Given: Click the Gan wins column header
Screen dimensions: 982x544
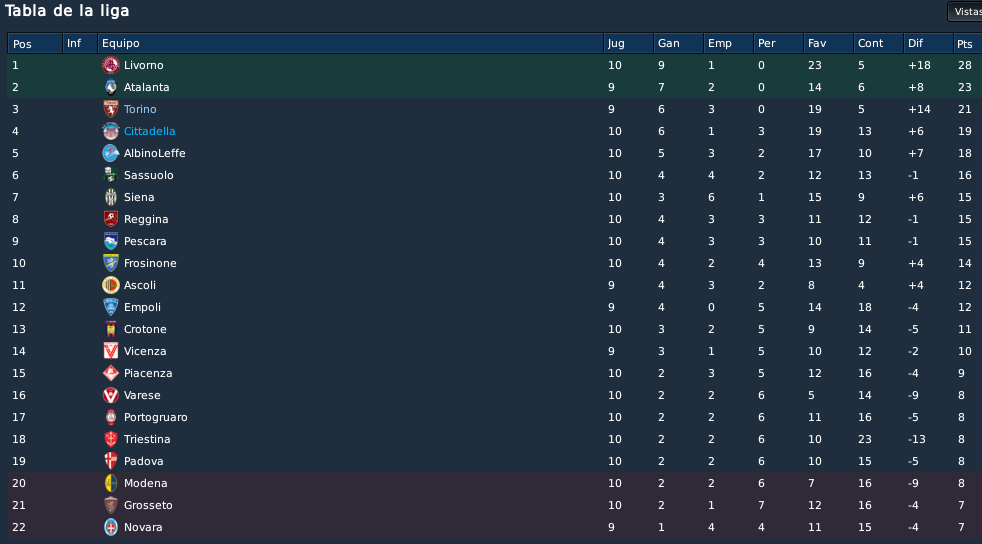Looking at the screenshot, I should (x=678, y=43).
